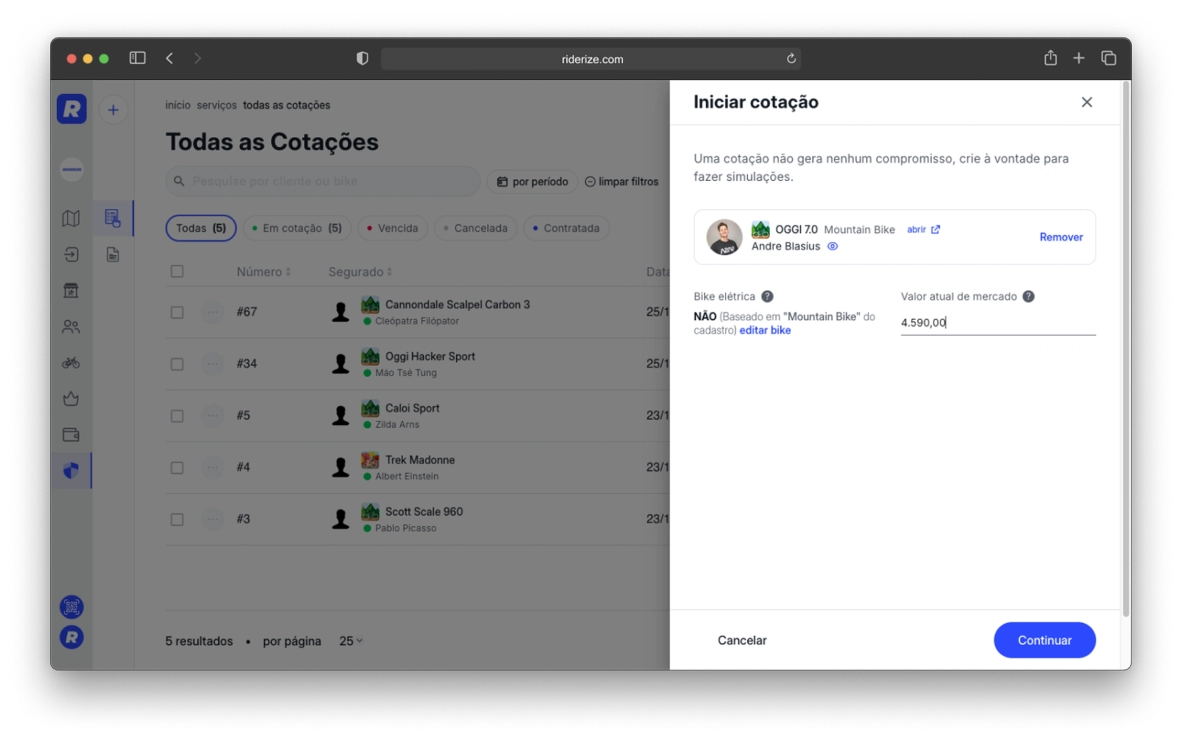Click the Valor atual de mercado field
The height and width of the screenshot is (740, 1180).
pos(997,323)
